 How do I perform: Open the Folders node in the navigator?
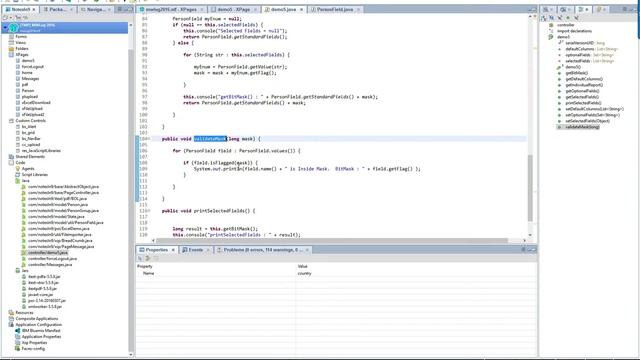[22, 49]
